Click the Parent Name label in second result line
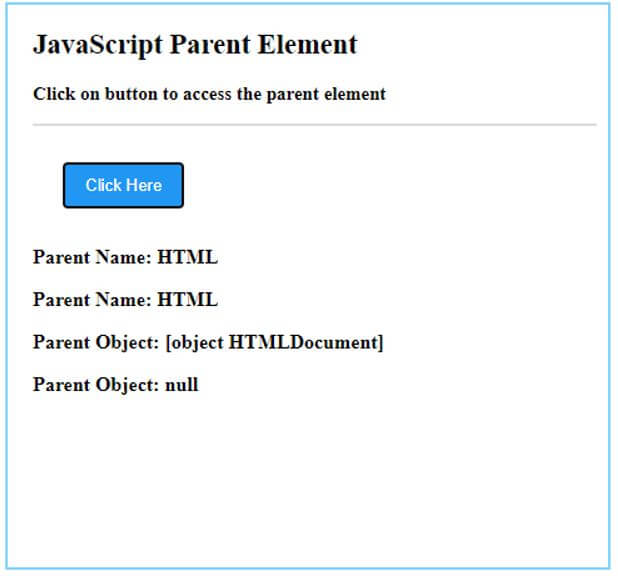The height and width of the screenshot is (580, 618). 91,299
